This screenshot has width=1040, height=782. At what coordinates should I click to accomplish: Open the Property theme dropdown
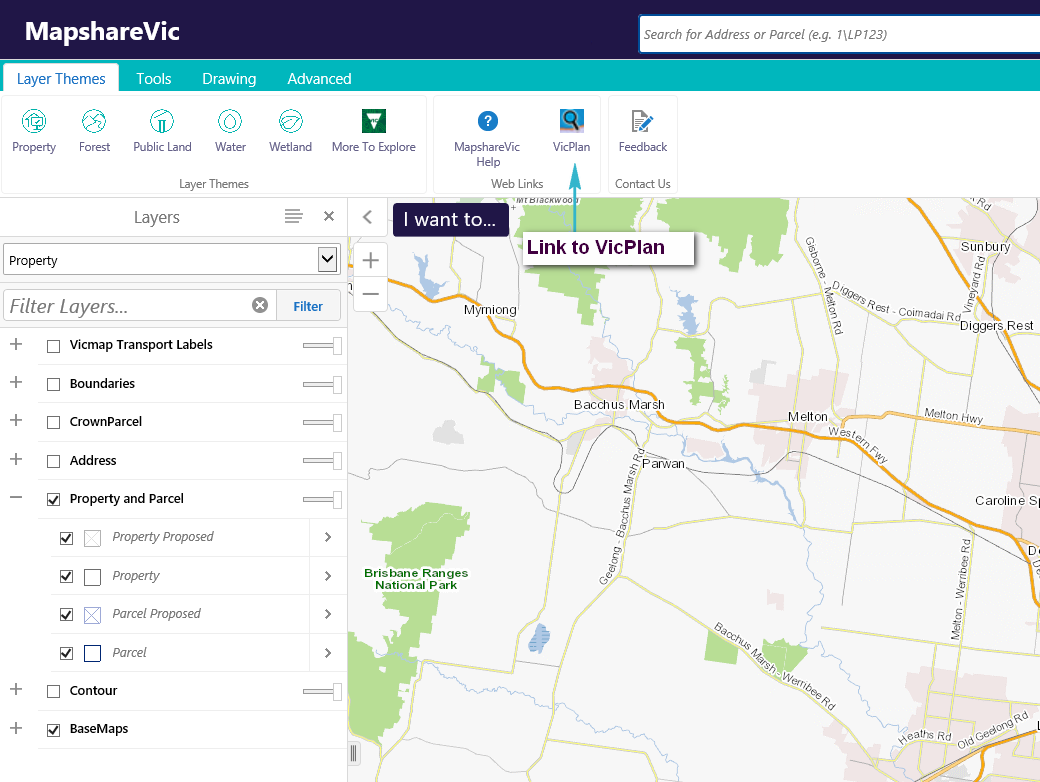[172, 259]
